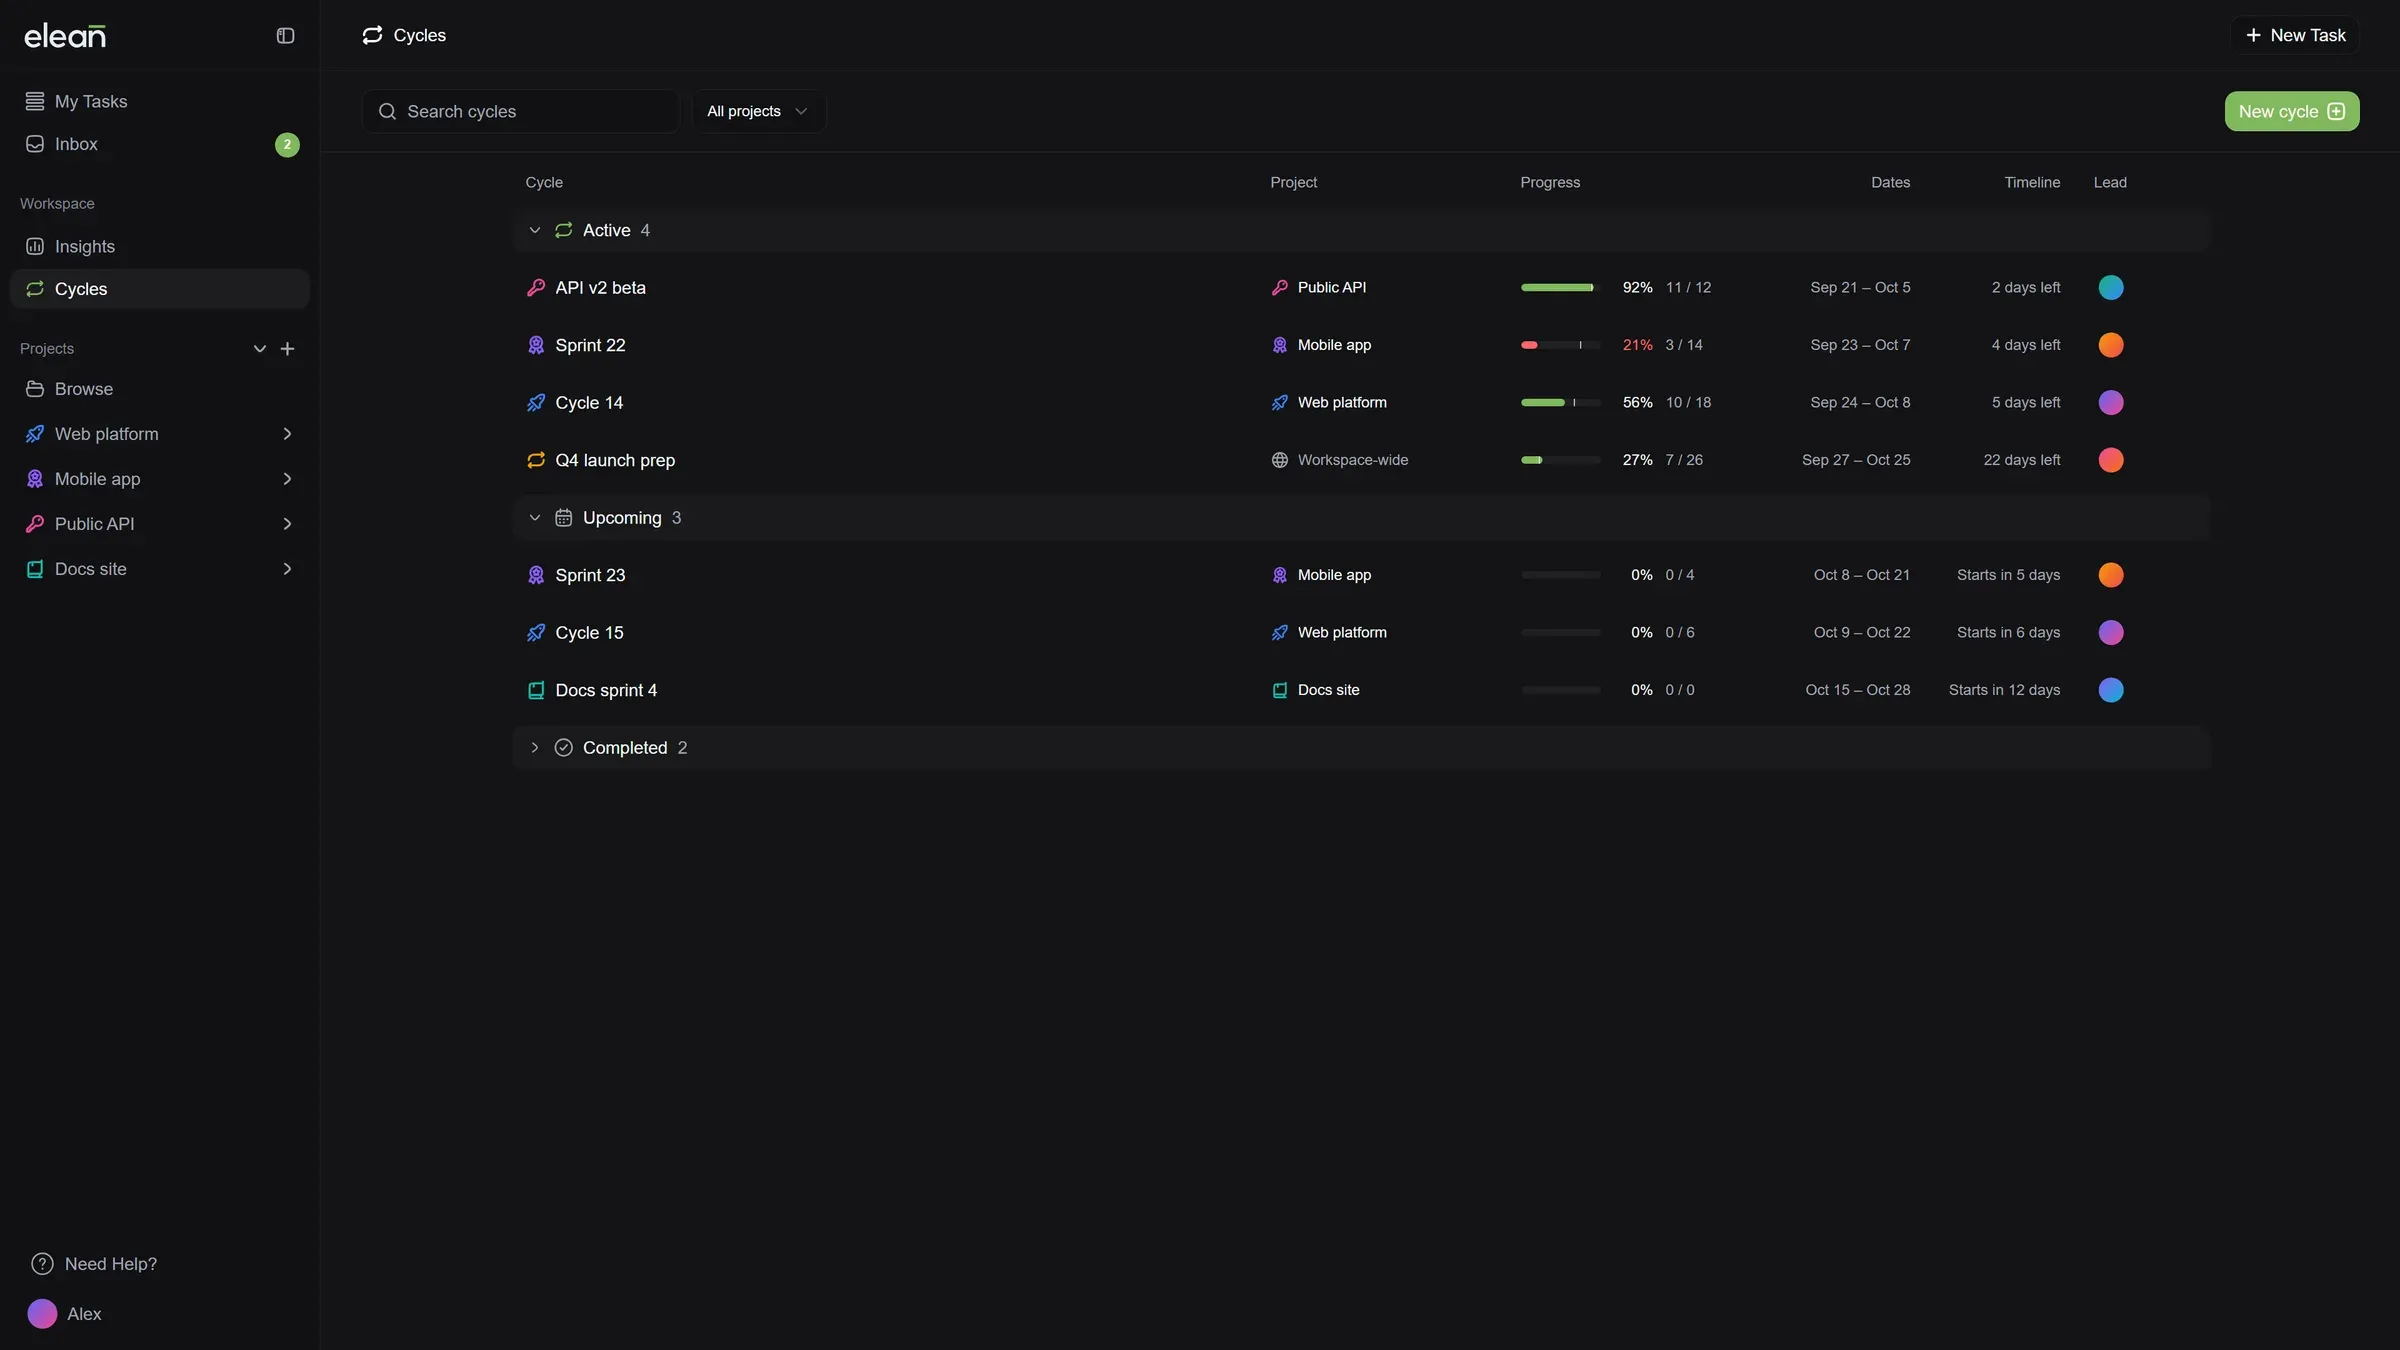
Task: Click the blue lead avatar on Docs sprint 4
Action: pyautogui.click(x=2110, y=690)
